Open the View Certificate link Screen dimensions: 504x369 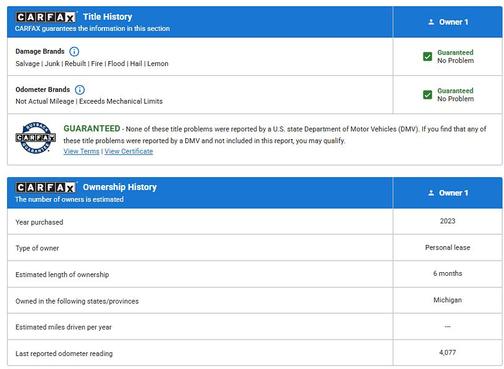(129, 151)
